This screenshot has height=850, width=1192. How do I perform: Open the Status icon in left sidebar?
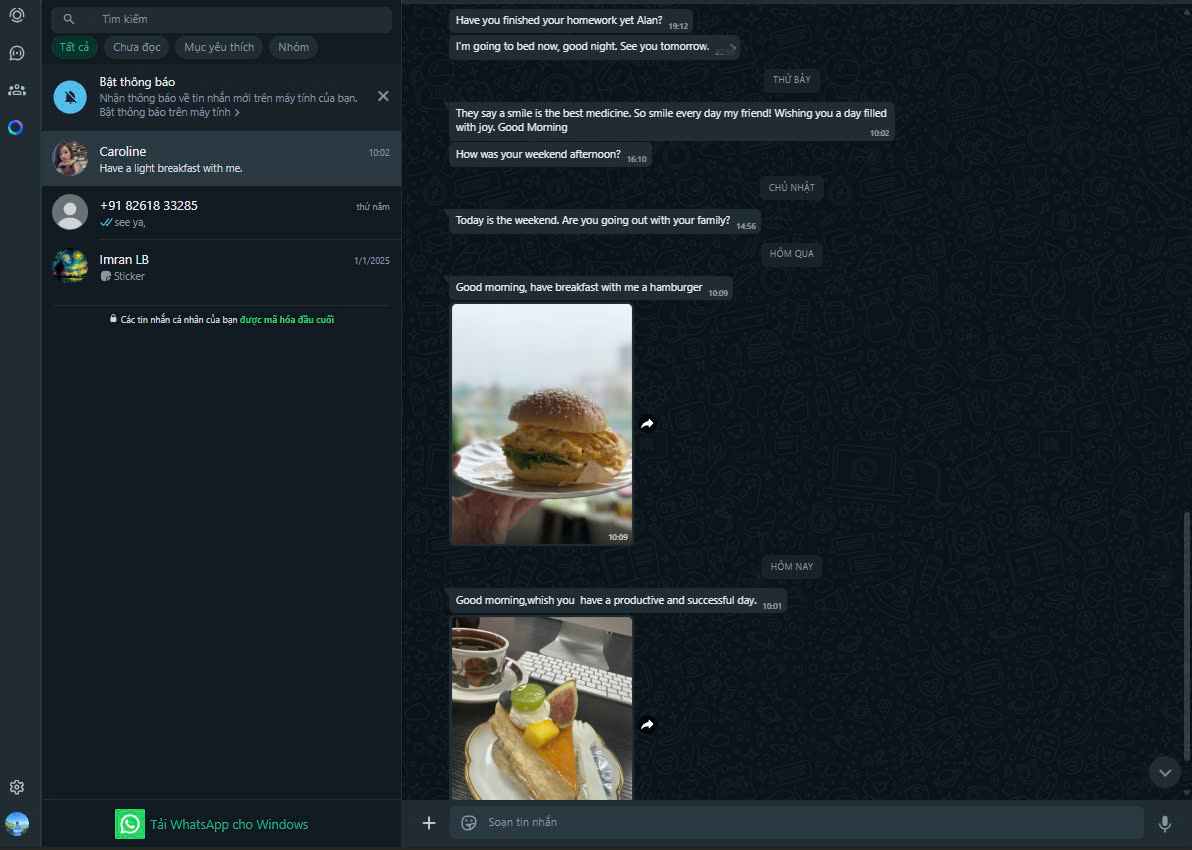pyautogui.click(x=17, y=15)
